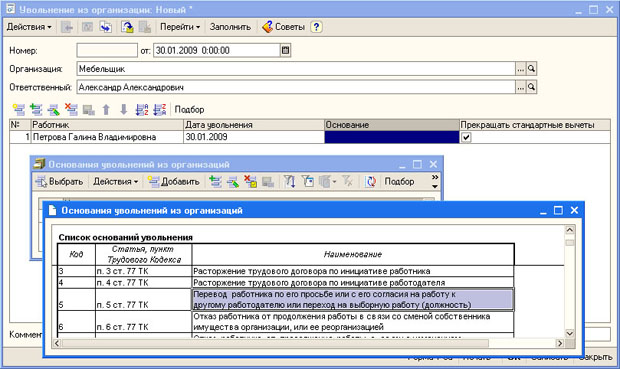
Task: Click the blue double-arrow icon left of the refresh-document icon
Action: [x=106, y=27]
